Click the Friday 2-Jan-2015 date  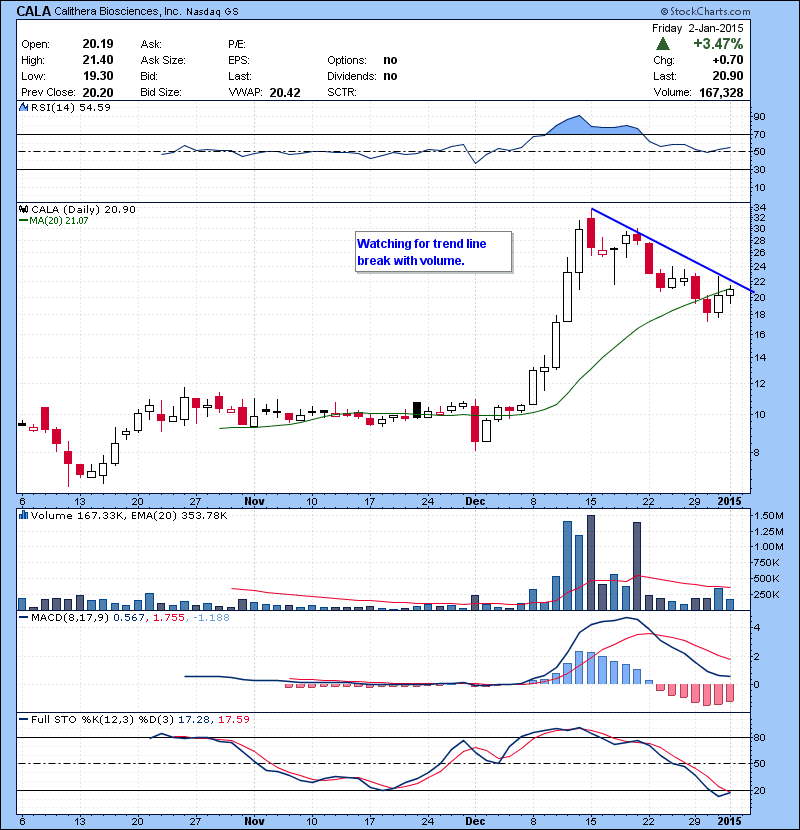[x=697, y=28]
